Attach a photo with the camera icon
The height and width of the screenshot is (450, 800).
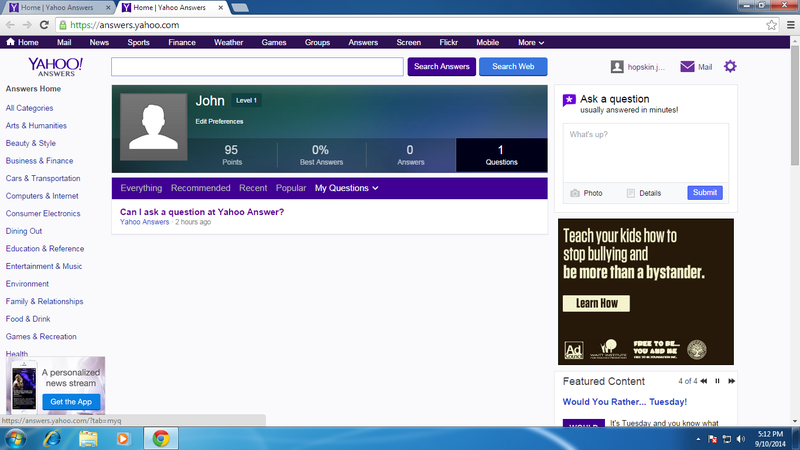pos(575,193)
